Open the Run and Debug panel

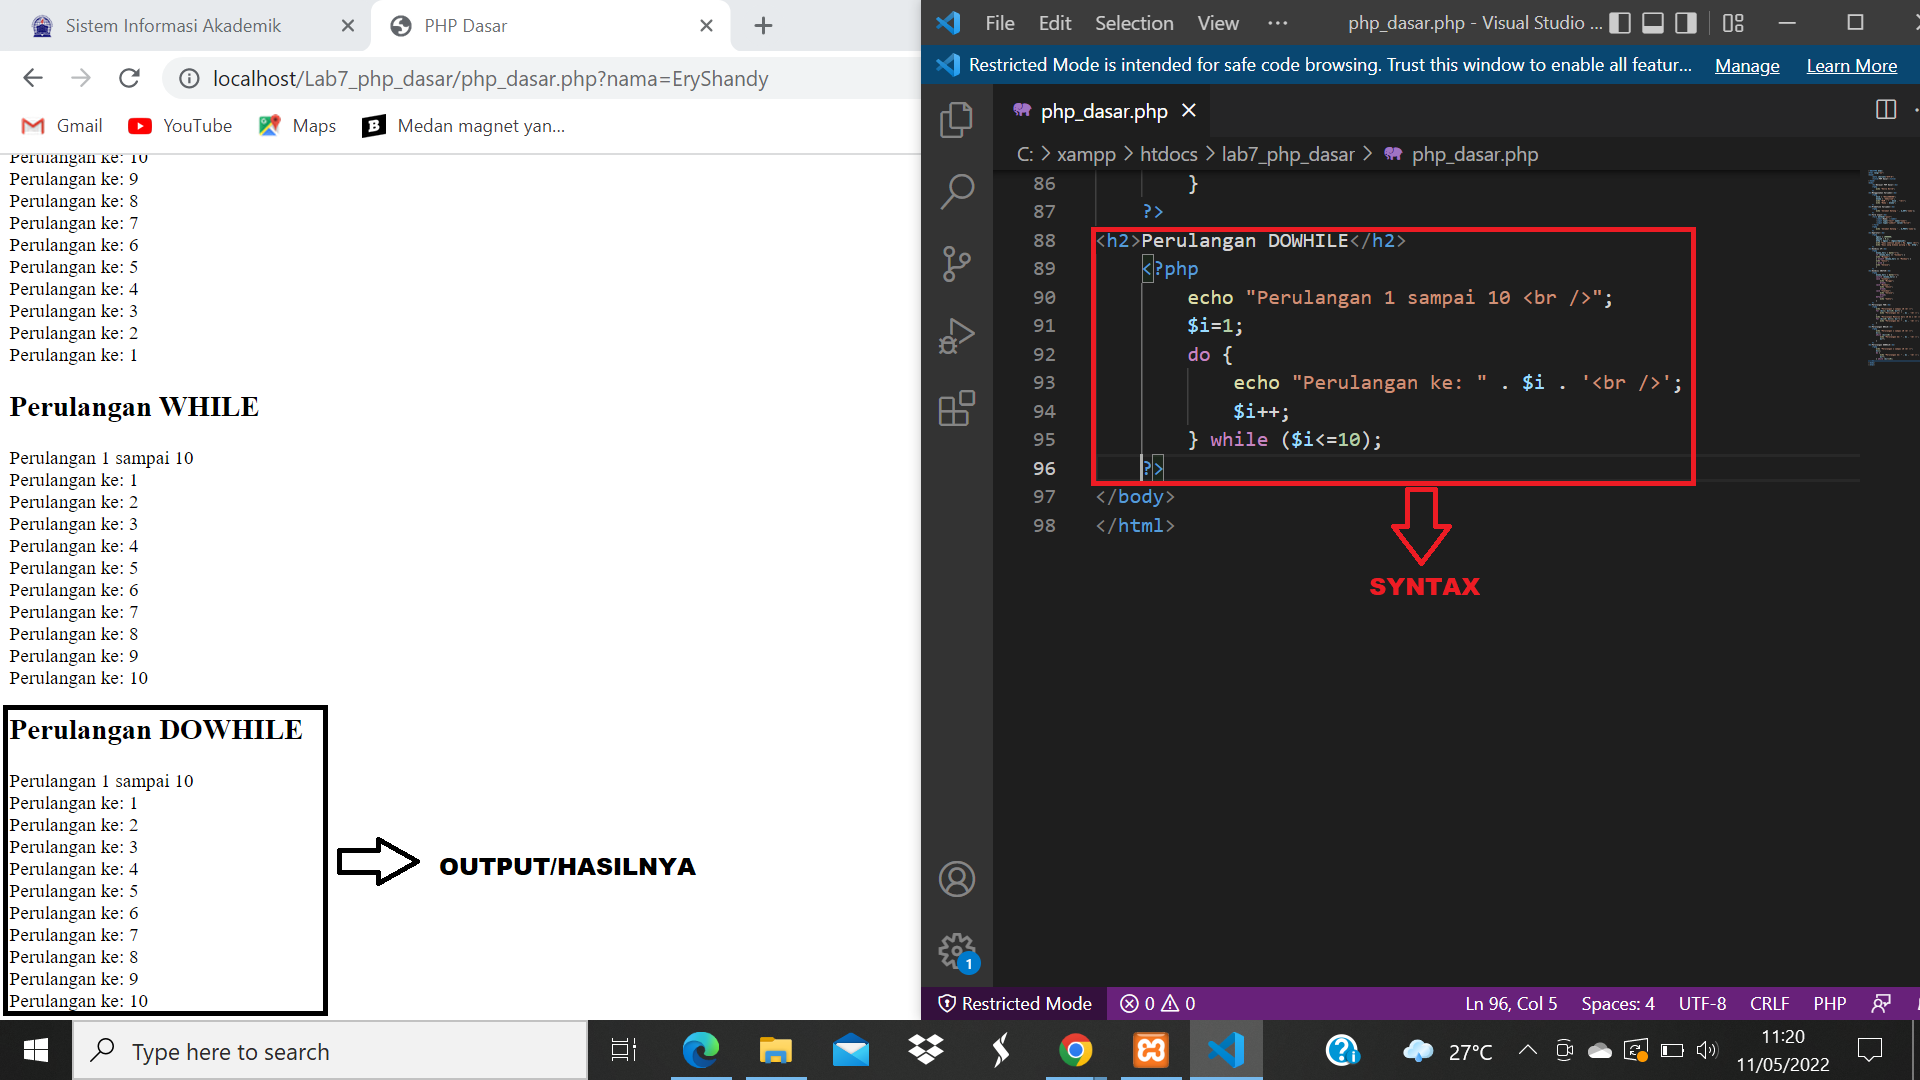click(957, 335)
